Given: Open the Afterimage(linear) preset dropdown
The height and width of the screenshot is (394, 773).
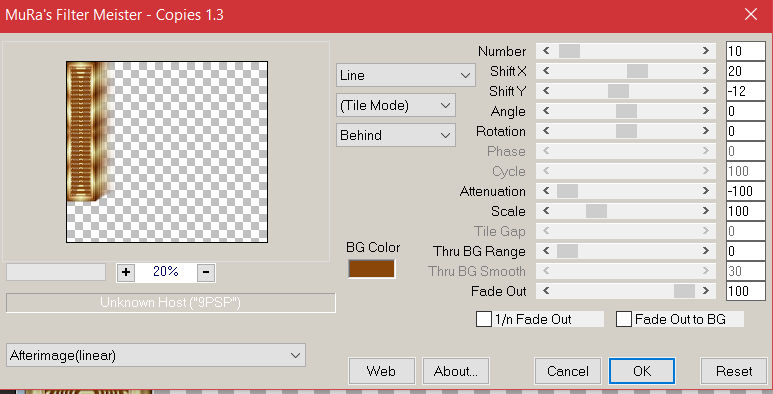Looking at the screenshot, I should click(156, 355).
